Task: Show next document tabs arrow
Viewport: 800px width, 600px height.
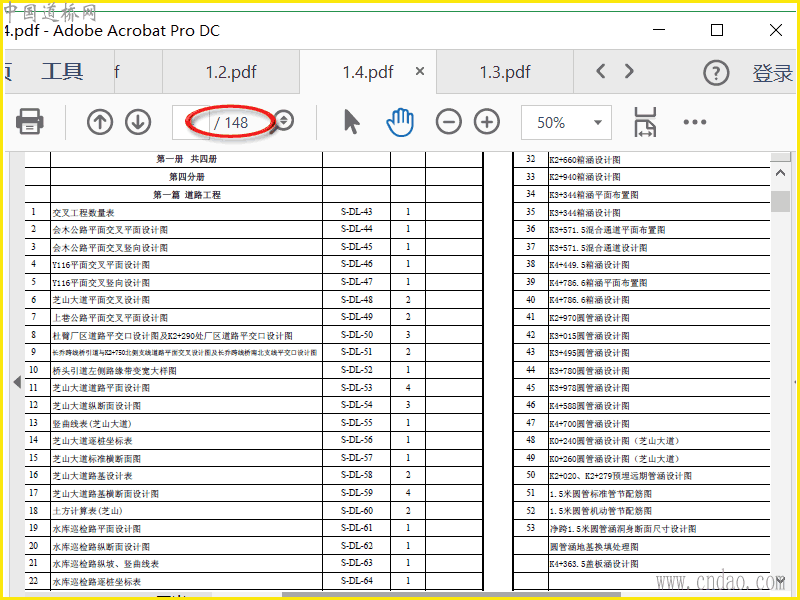Action: tap(629, 71)
